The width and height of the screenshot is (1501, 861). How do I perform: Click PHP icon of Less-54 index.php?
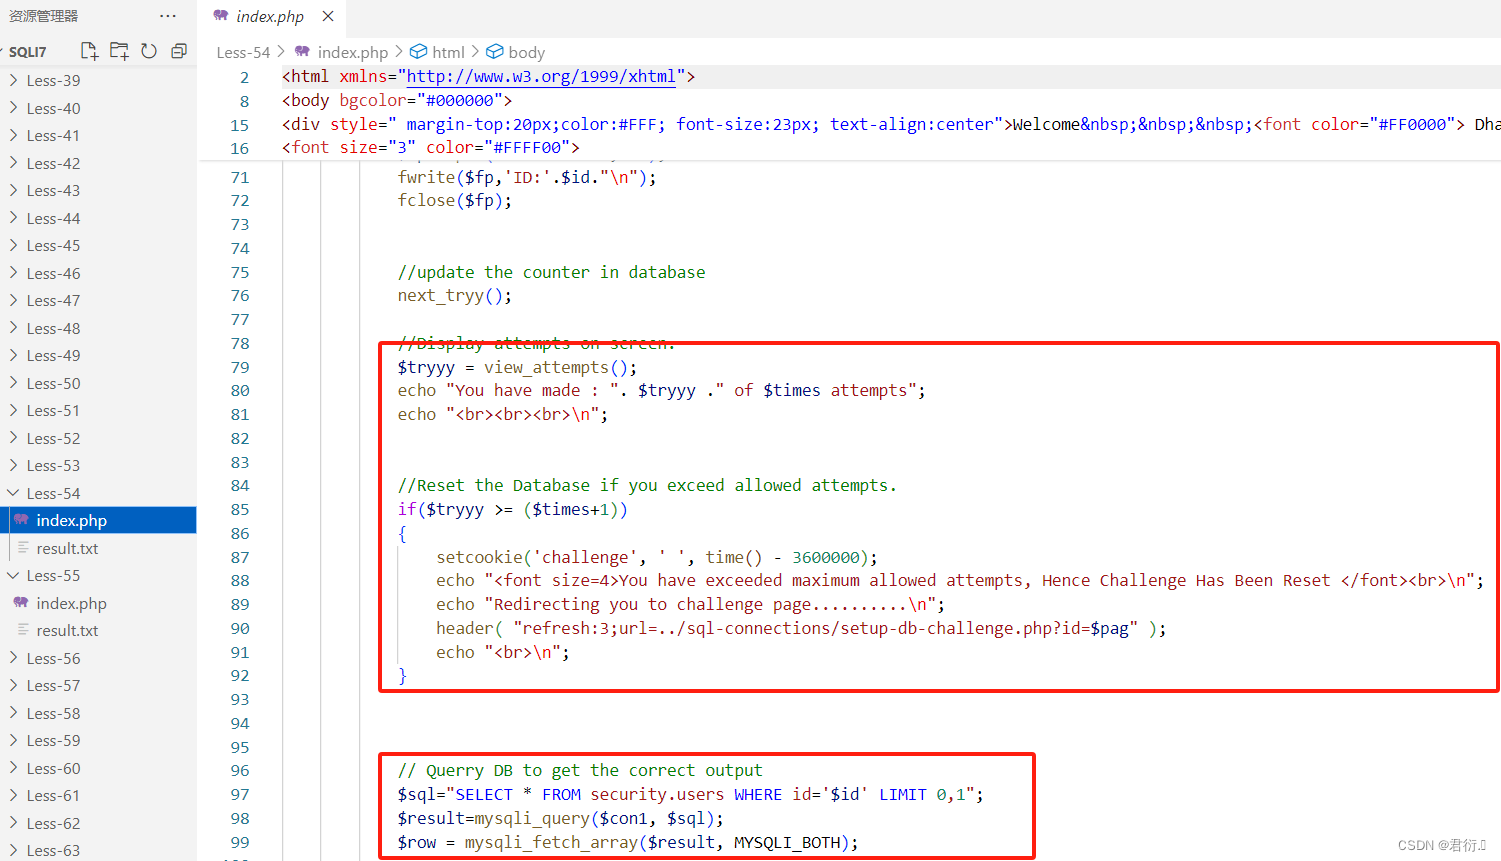[21, 520]
